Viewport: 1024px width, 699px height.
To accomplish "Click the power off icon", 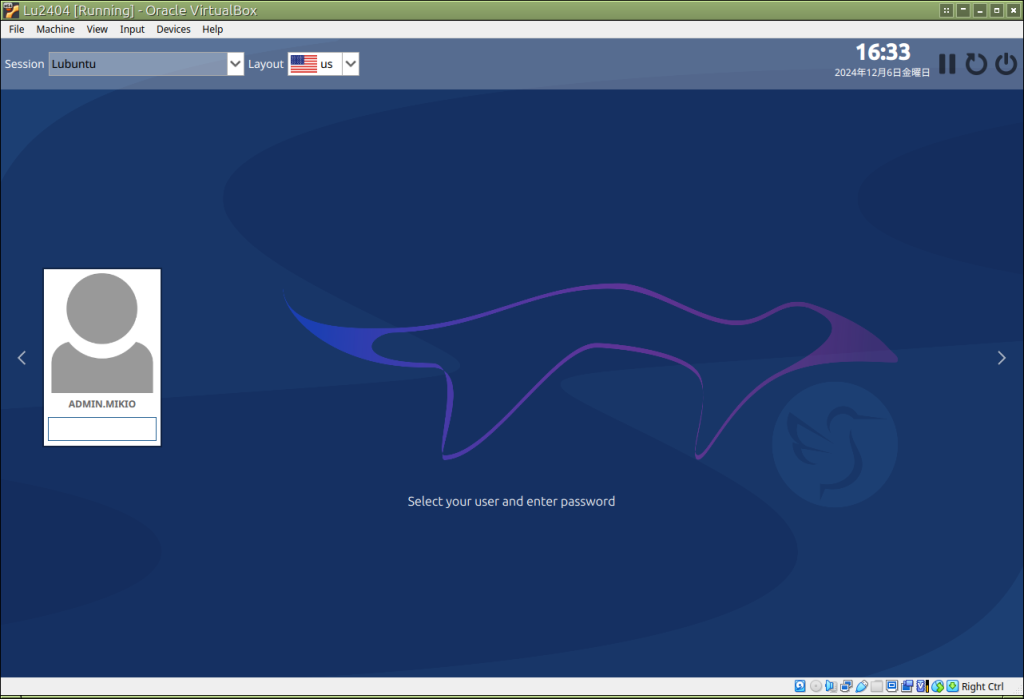I will click(1005, 64).
